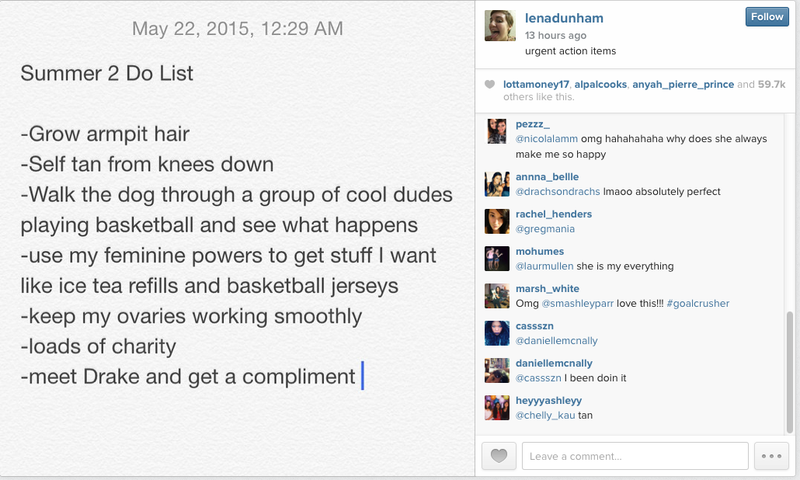Click the comments scrollbar thumb
Screen dimensions: 800x480
pos(790,372)
